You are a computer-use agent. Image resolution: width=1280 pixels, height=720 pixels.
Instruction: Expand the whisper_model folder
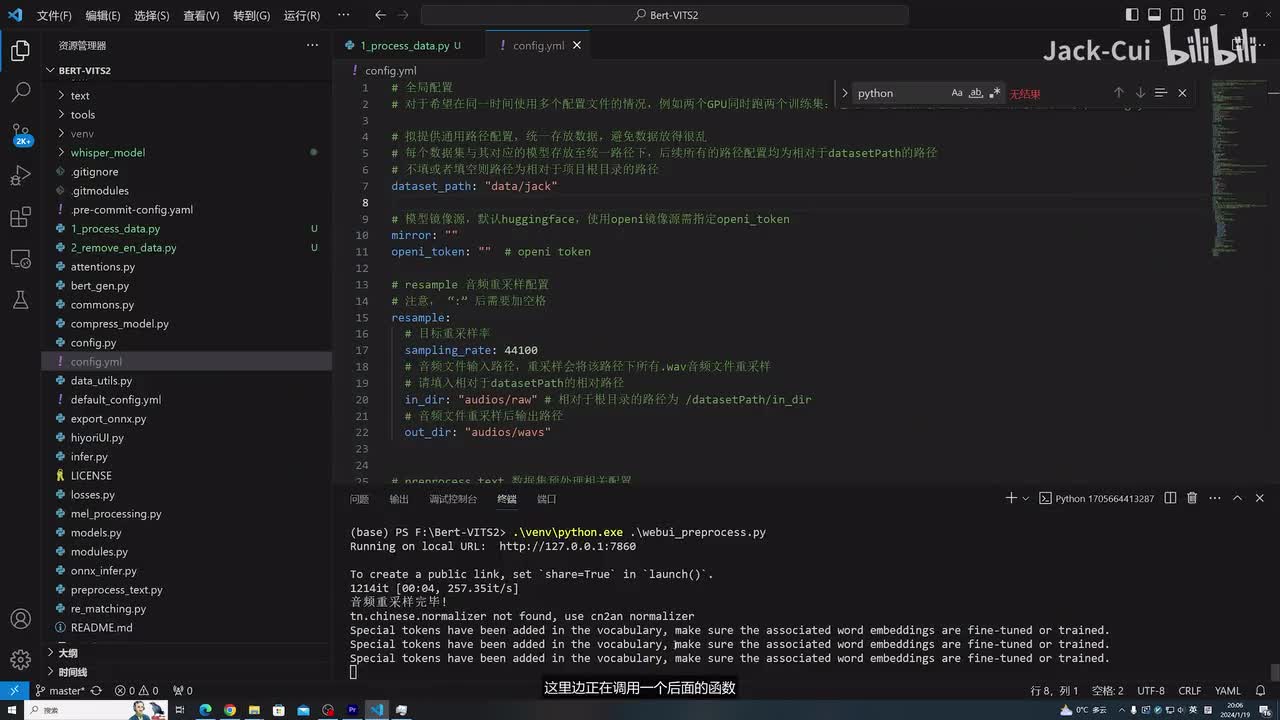[107, 152]
